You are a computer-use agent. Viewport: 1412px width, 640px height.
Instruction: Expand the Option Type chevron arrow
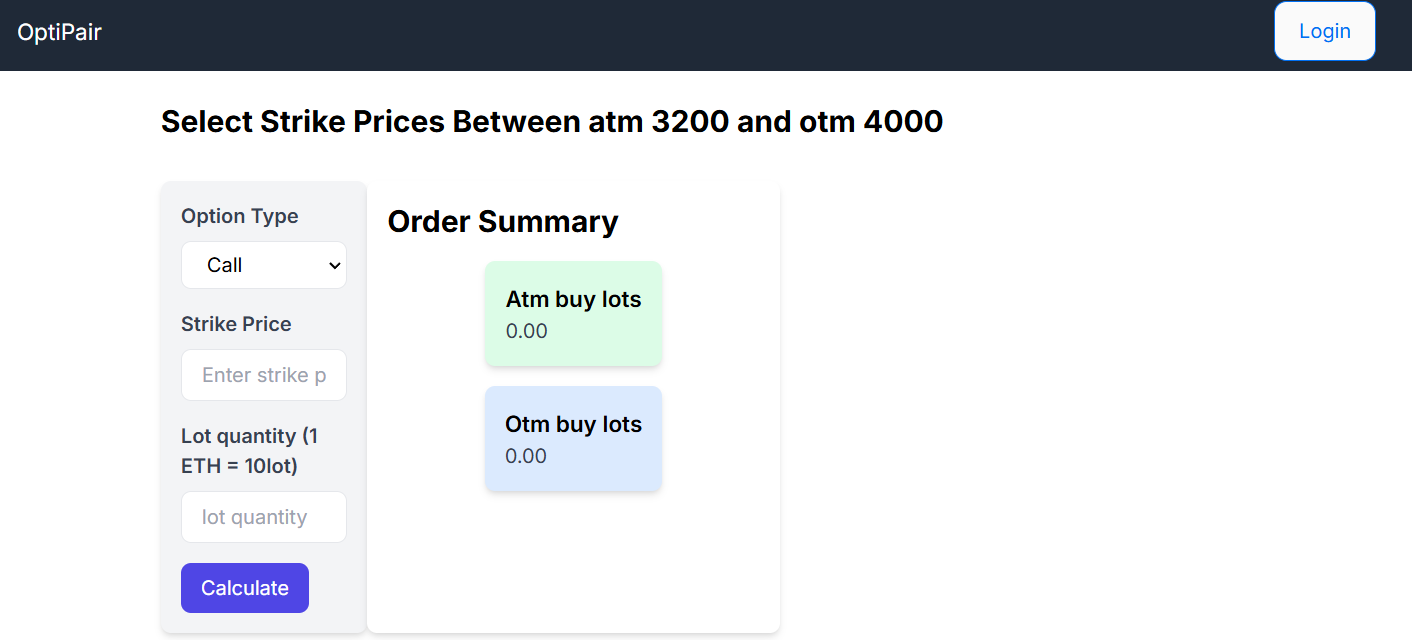[x=336, y=266]
